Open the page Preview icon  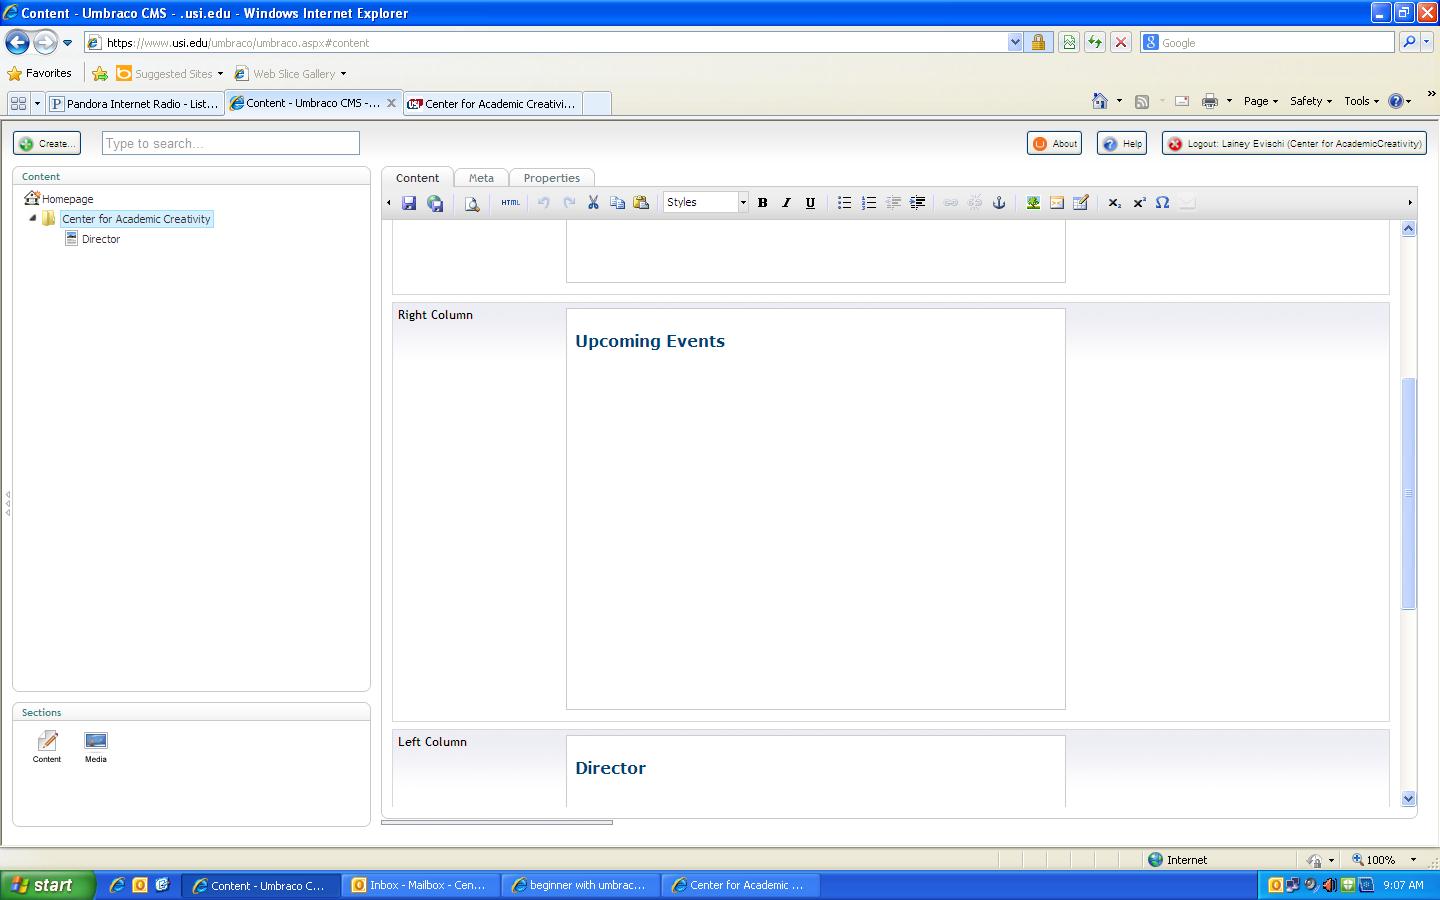point(472,203)
